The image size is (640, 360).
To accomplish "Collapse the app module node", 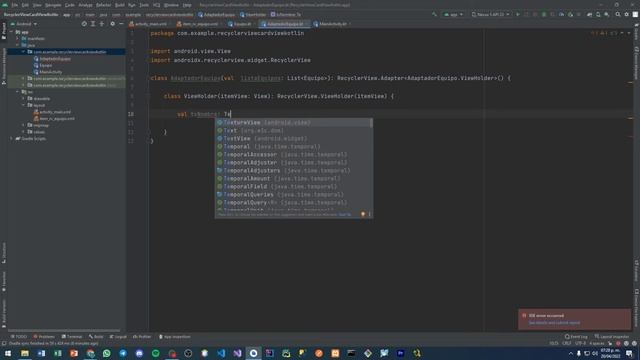I will tap(11, 32).
